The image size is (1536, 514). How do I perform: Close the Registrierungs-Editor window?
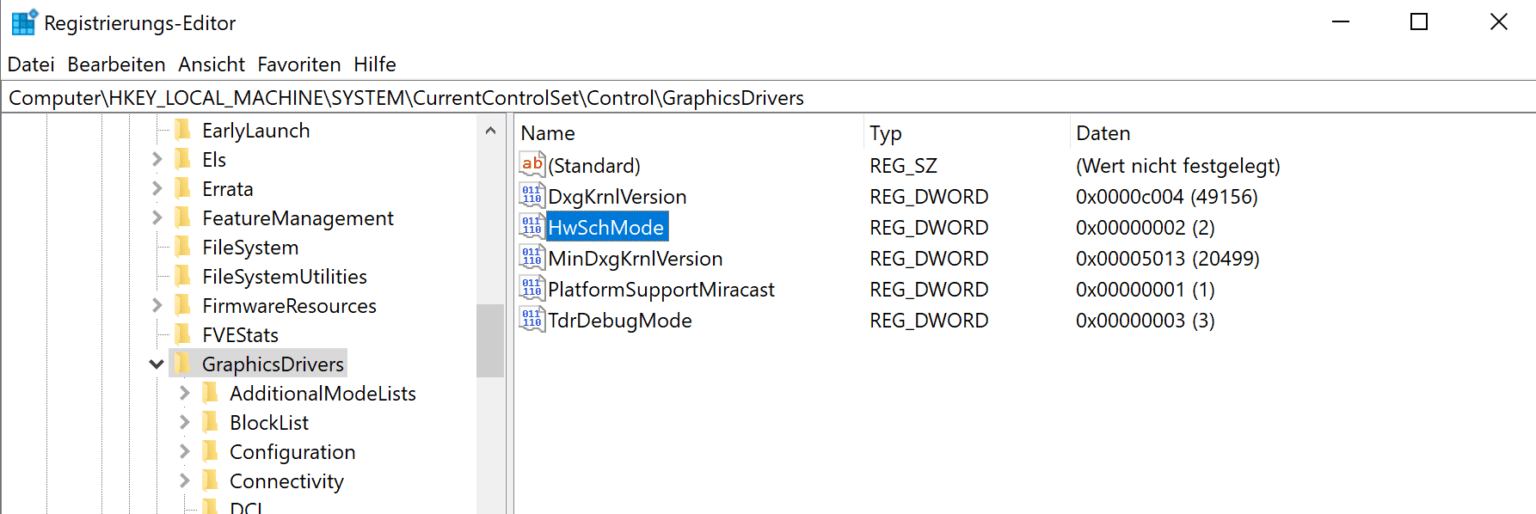point(1498,22)
